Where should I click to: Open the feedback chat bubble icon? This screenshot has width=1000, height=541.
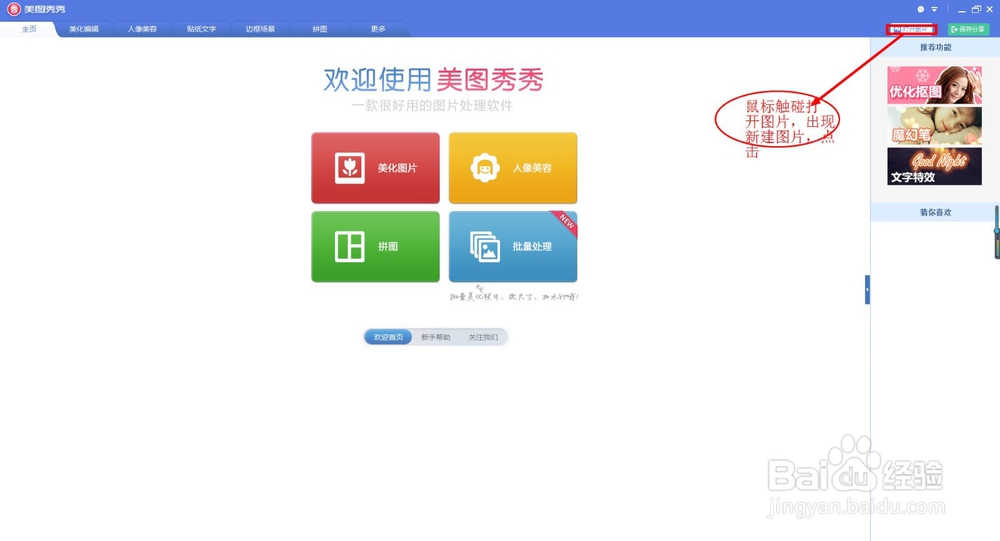pos(920,10)
